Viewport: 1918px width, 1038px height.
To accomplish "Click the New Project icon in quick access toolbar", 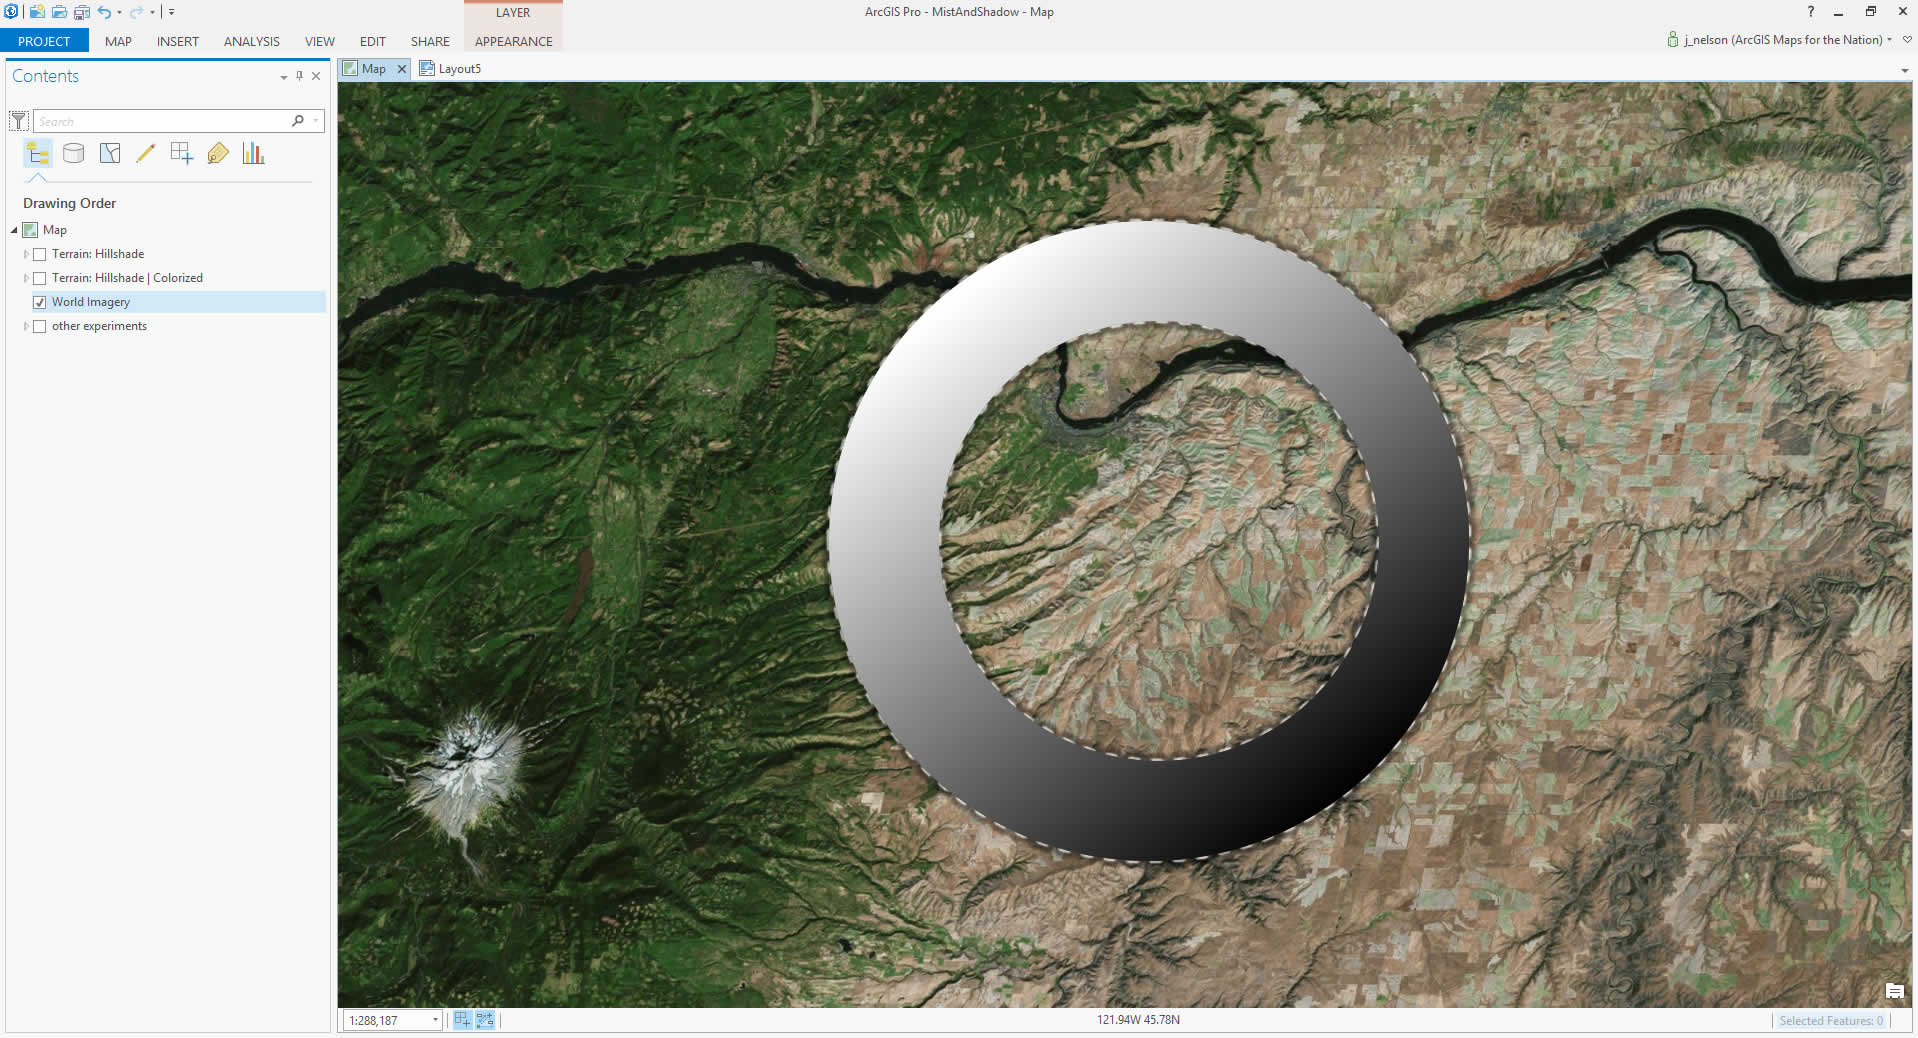I will pyautogui.click(x=36, y=12).
